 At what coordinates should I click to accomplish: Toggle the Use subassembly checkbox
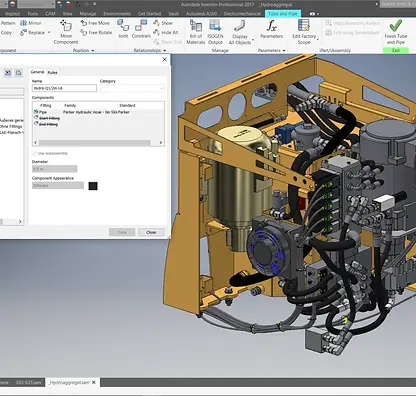pyautogui.click(x=34, y=153)
